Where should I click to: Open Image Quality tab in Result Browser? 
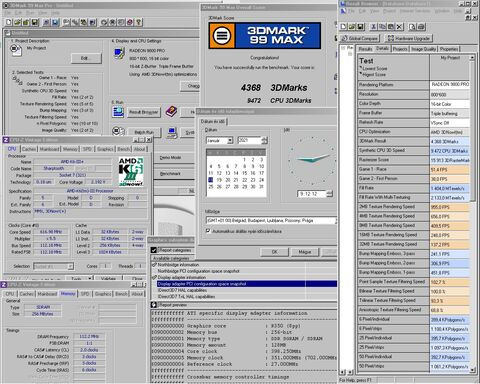pyautogui.click(x=423, y=49)
